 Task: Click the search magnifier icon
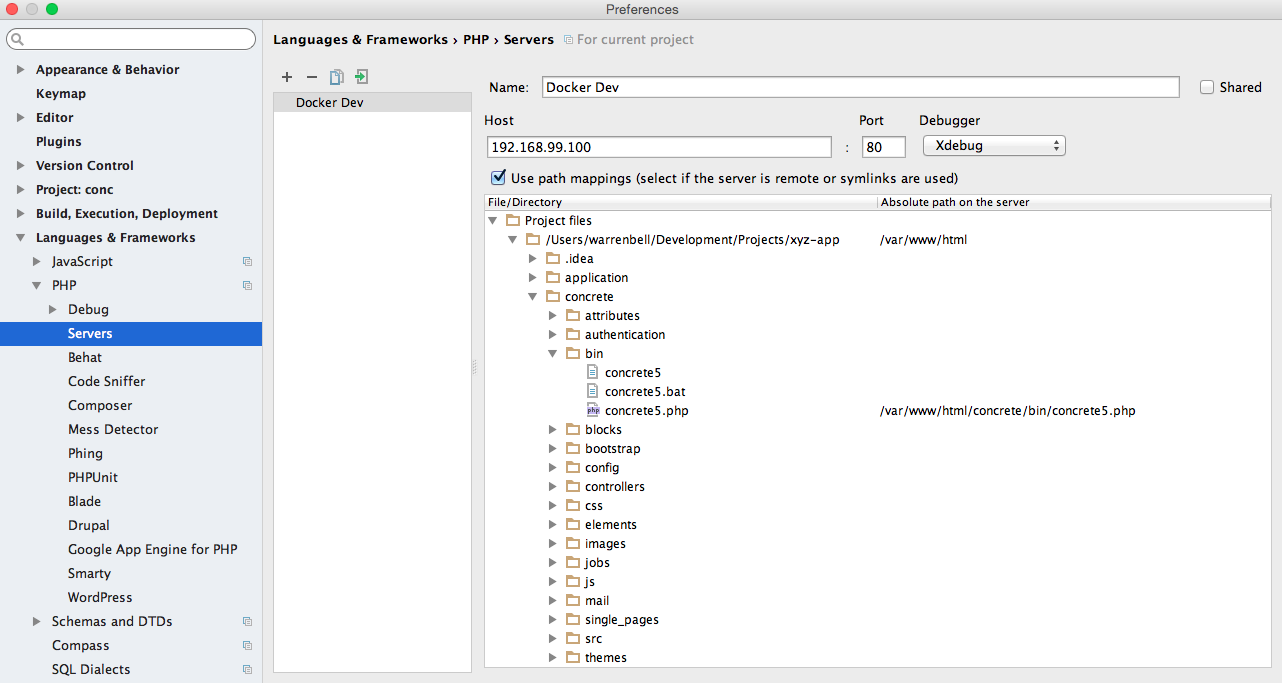18,39
